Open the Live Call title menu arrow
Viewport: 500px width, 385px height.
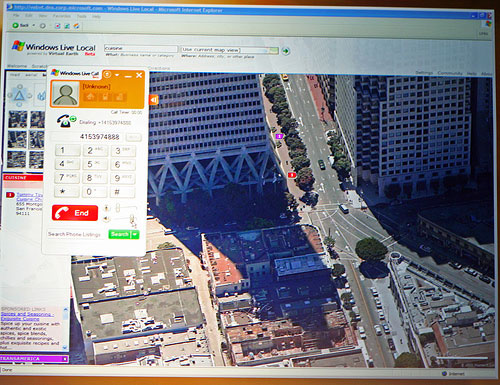(x=117, y=75)
